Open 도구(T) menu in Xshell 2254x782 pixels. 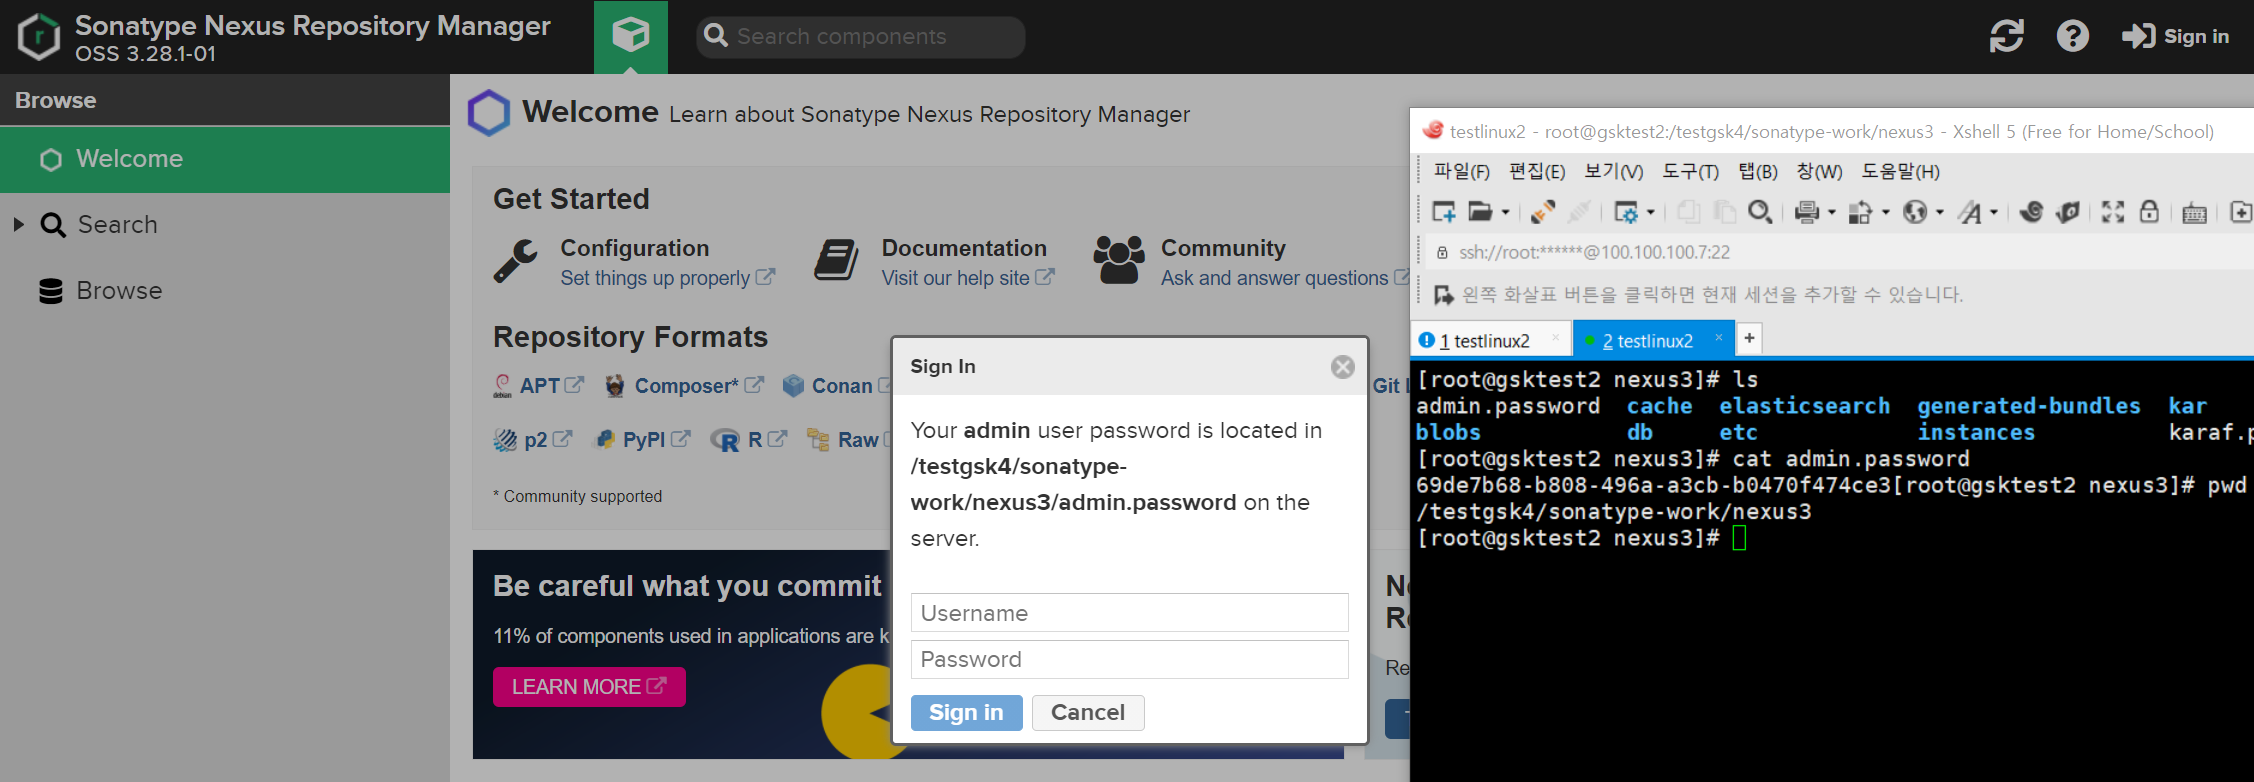click(x=1690, y=171)
